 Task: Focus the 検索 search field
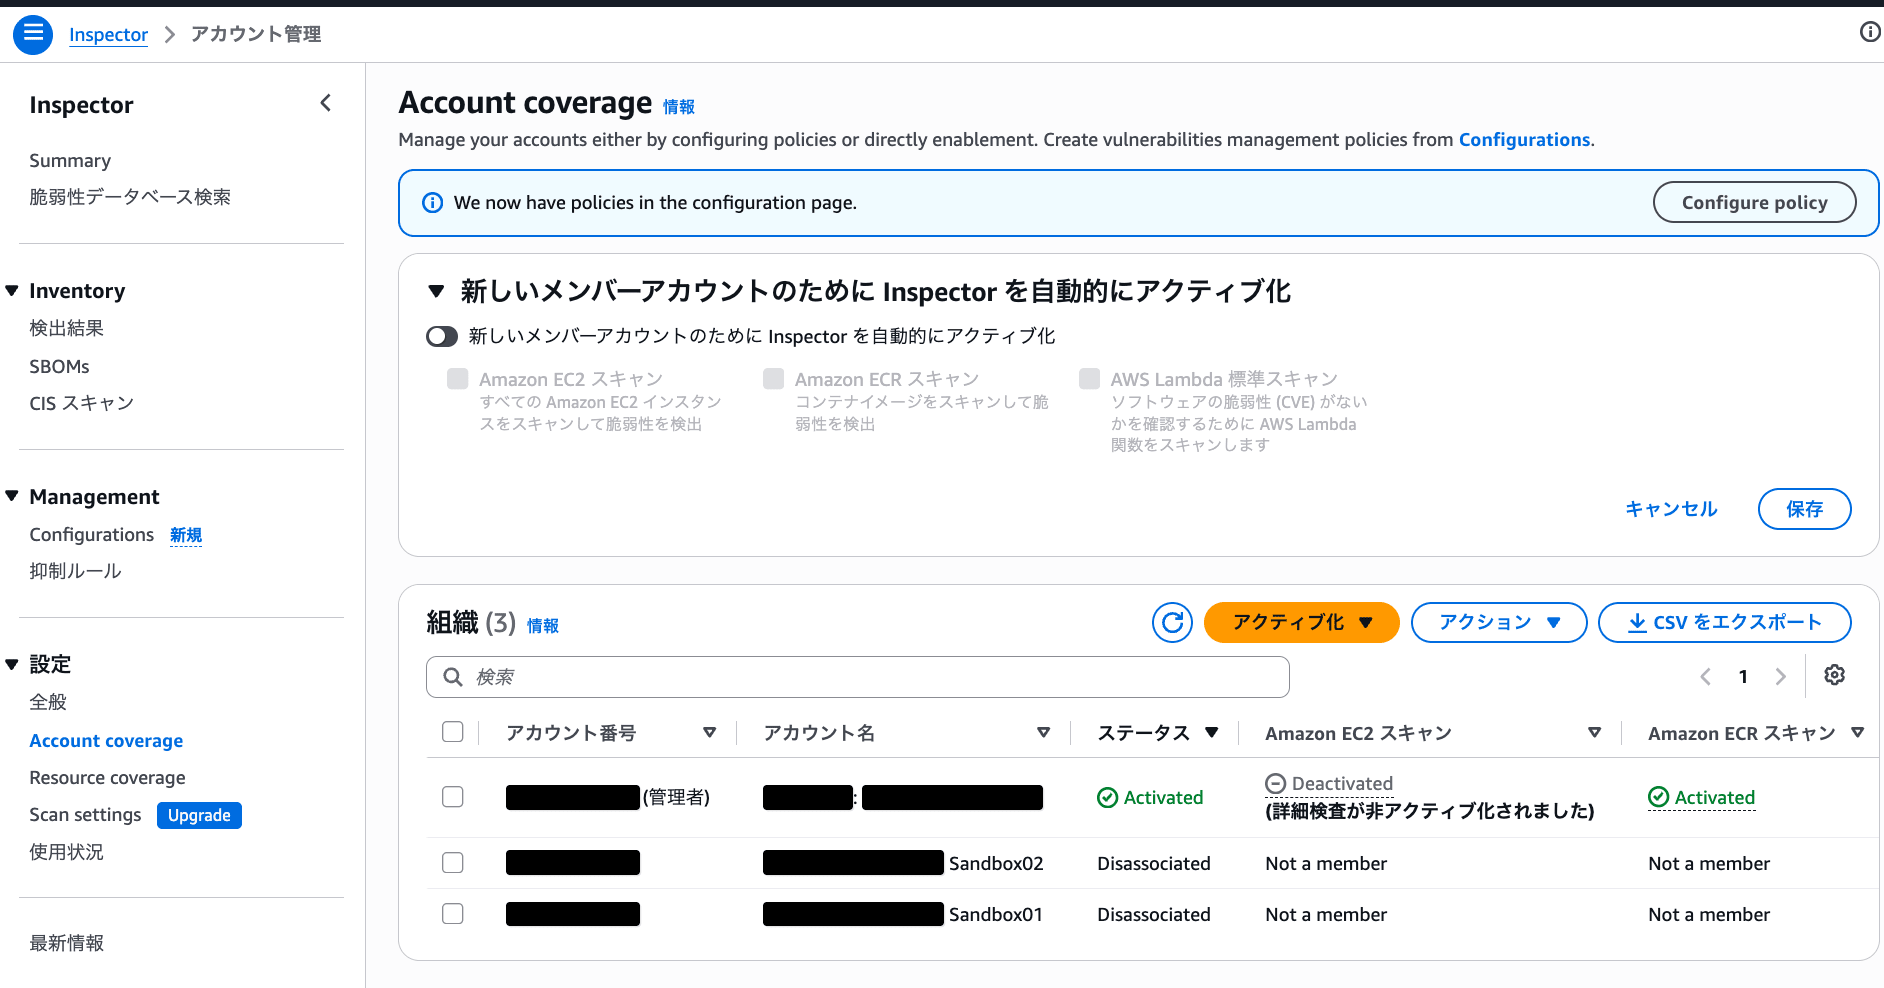coord(857,677)
